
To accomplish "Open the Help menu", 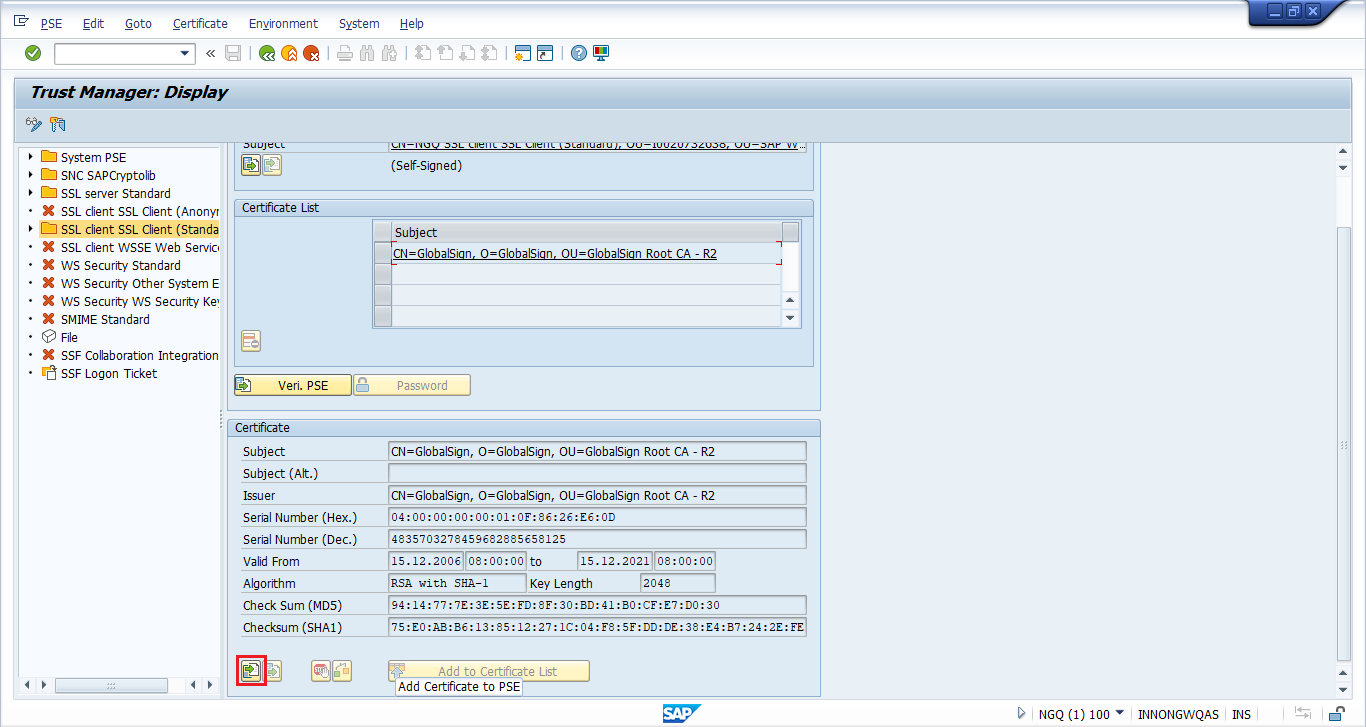I will pyautogui.click(x=411, y=23).
